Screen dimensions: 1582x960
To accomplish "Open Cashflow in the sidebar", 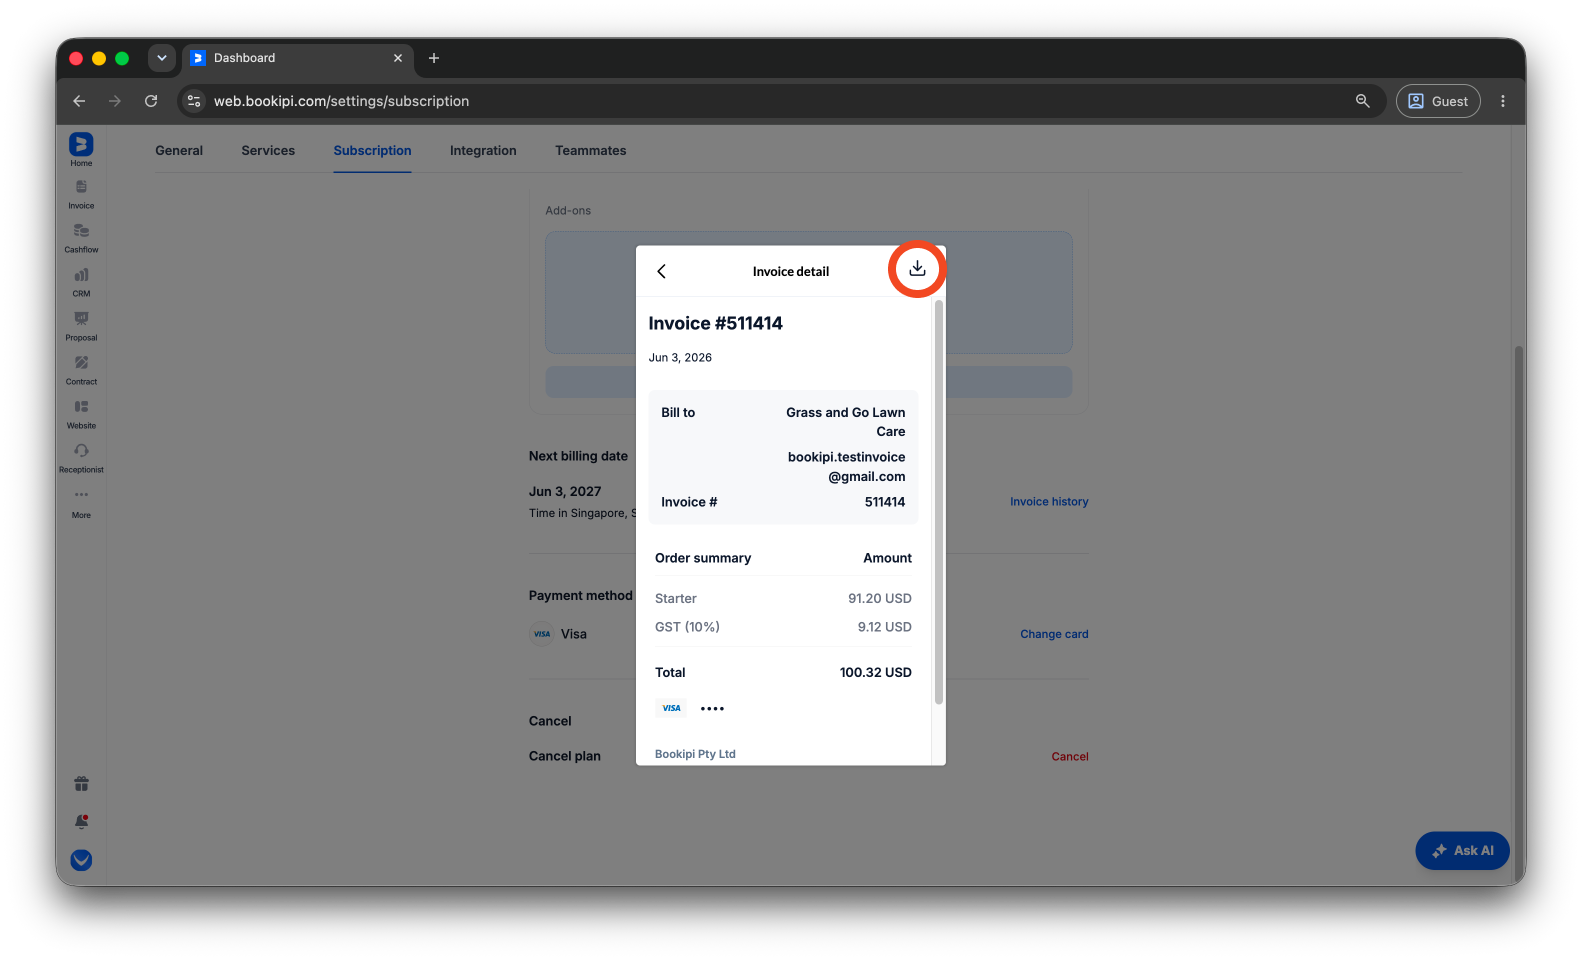I will (x=81, y=238).
